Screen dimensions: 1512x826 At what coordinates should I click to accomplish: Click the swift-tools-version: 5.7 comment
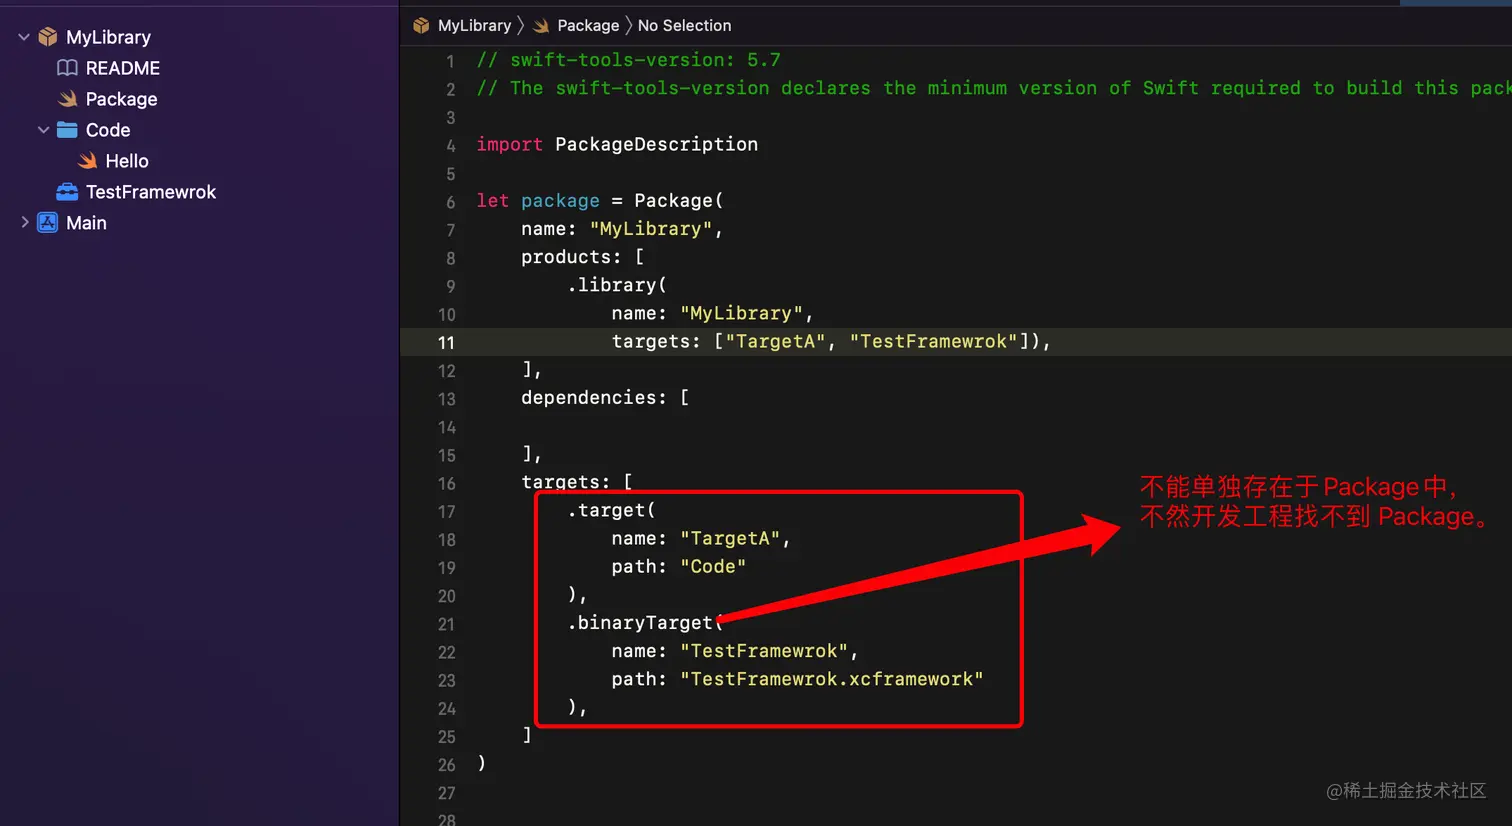click(x=628, y=60)
